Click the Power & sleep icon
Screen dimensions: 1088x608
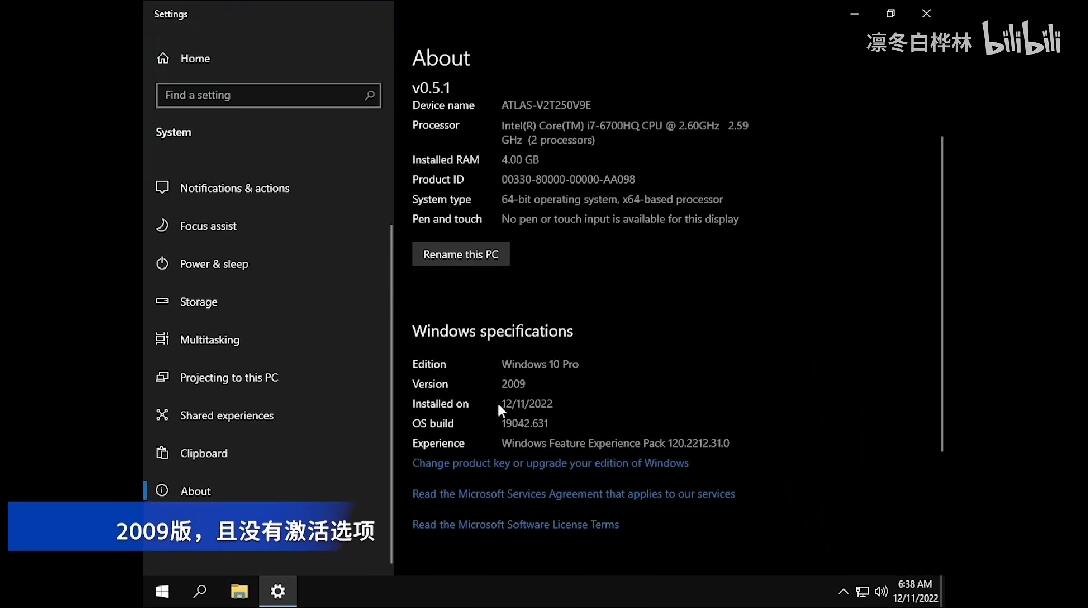click(162, 264)
